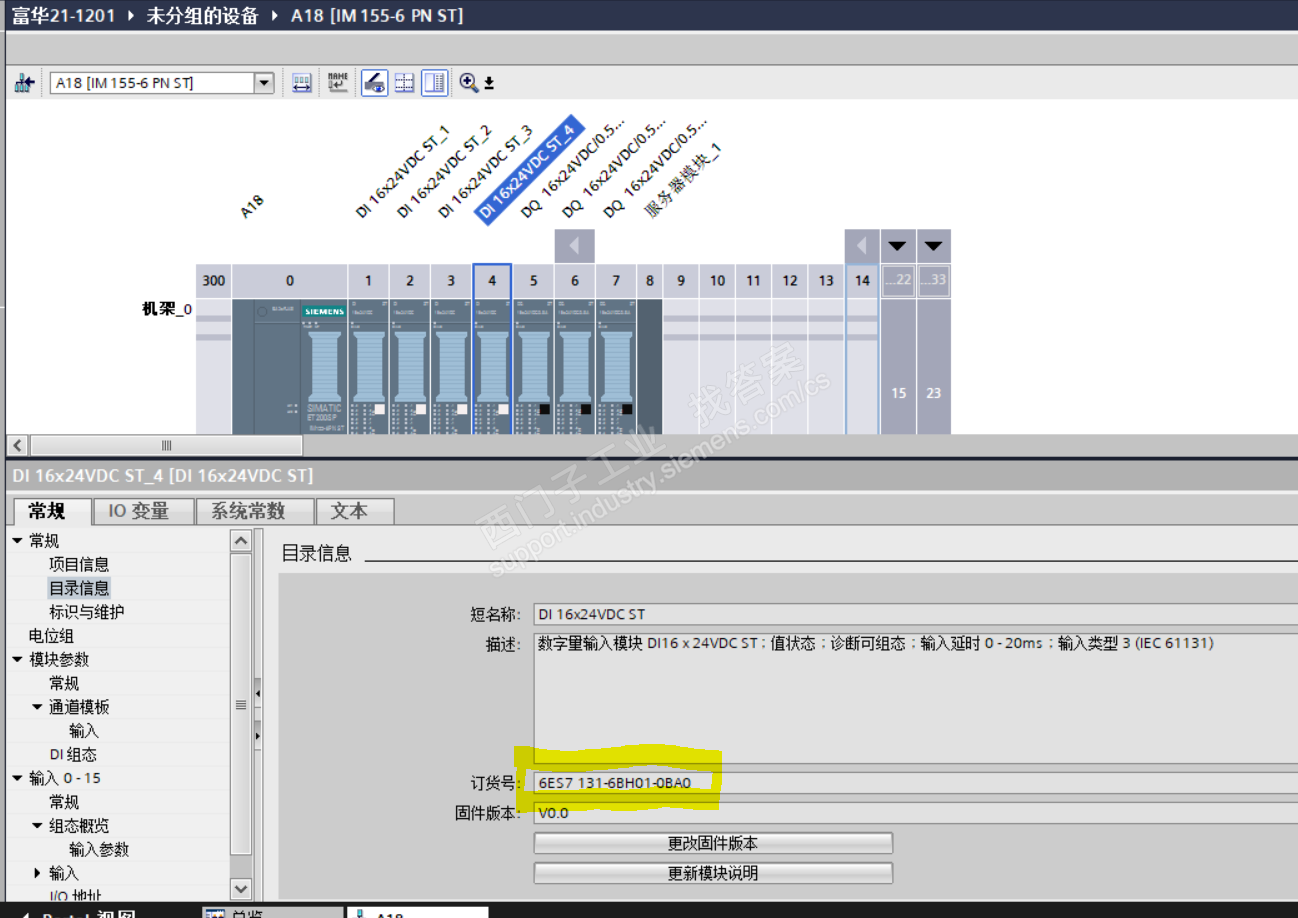The width and height of the screenshot is (1298, 918).
Task: Click the DI 16x24VDC ST_1 module label
Action: [403, 172]
